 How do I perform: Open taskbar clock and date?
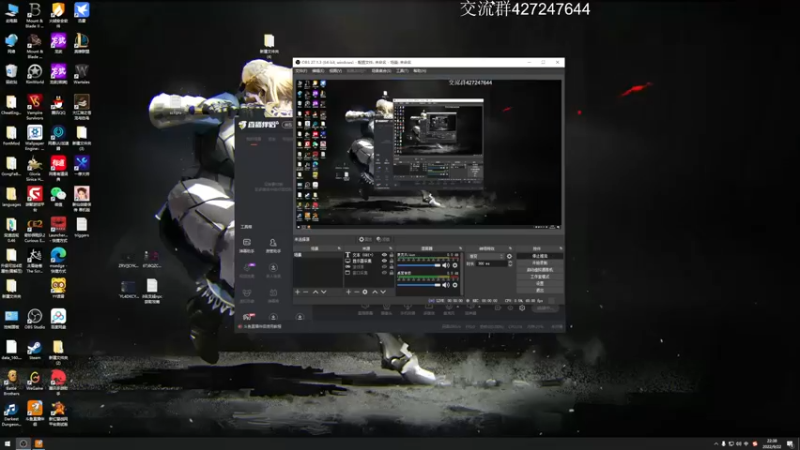[x=772, y=443]
